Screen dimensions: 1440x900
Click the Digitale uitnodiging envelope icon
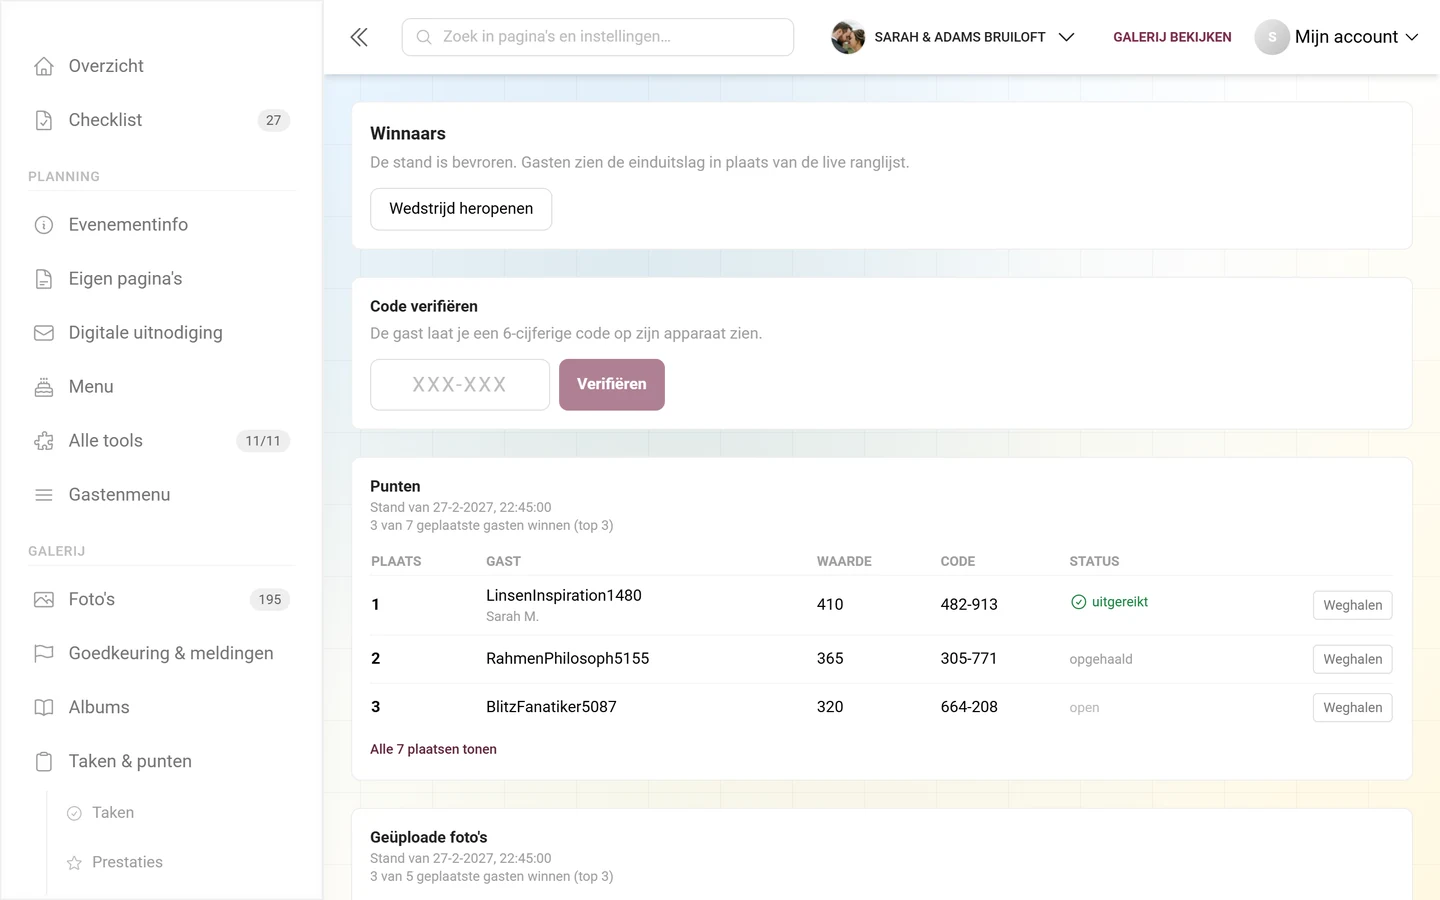(x=44, y=333)
